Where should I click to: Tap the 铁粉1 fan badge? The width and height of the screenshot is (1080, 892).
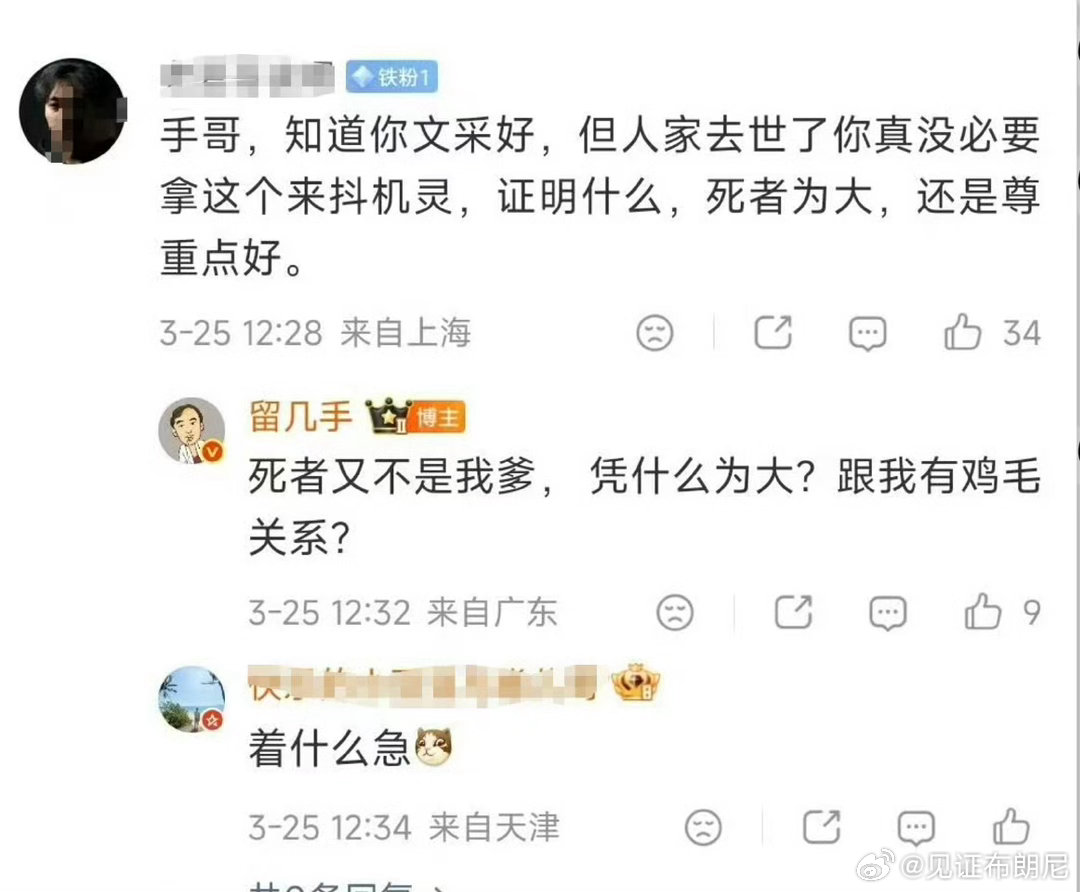point(391,76)
